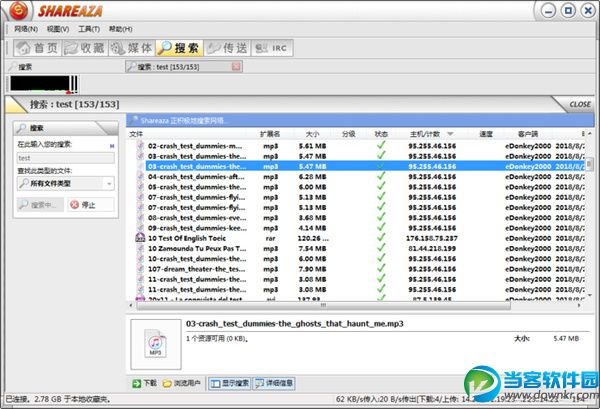The height and width of the screenshot is (409, 600).
Task: Click the Shareaza logo icon
Action: click(19, 10)
